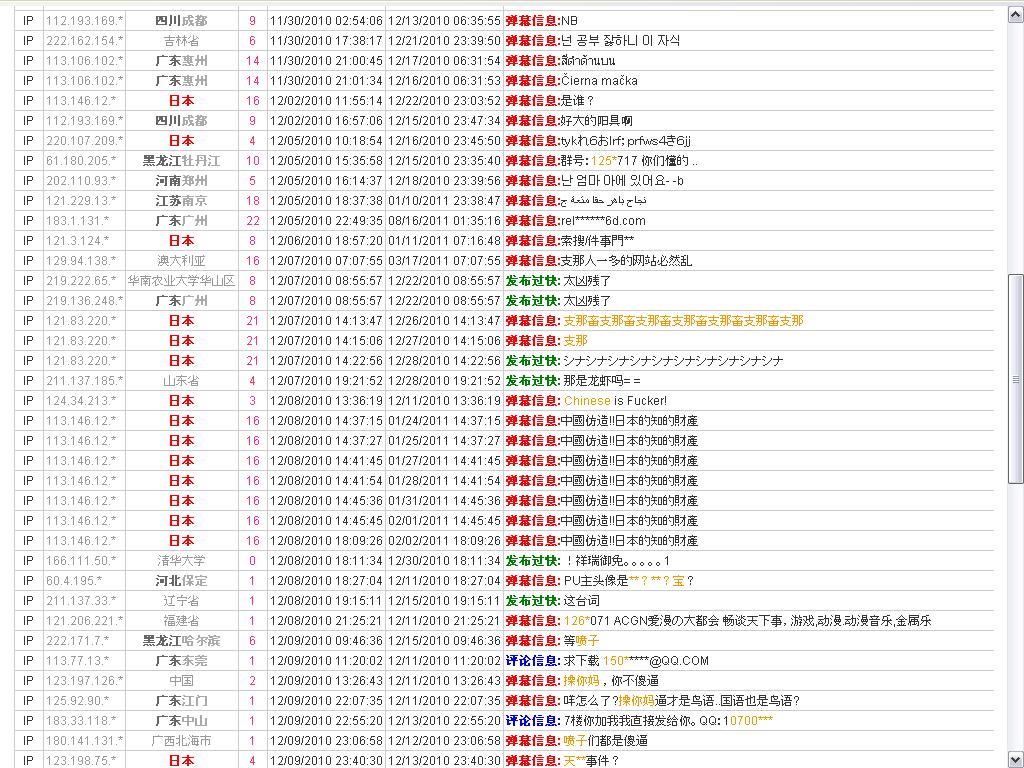Select IP address 219.136.248.*

84,300
